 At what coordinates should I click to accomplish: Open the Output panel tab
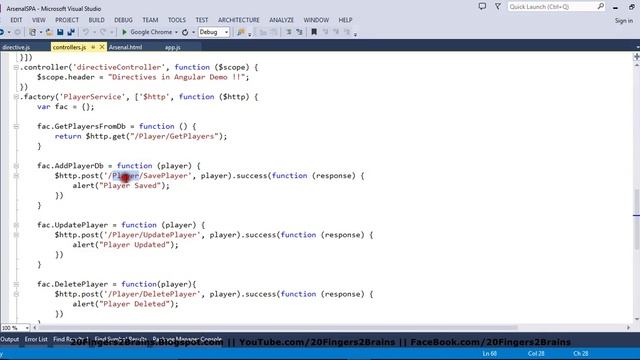pyautogui.click(x=9, y=339)
